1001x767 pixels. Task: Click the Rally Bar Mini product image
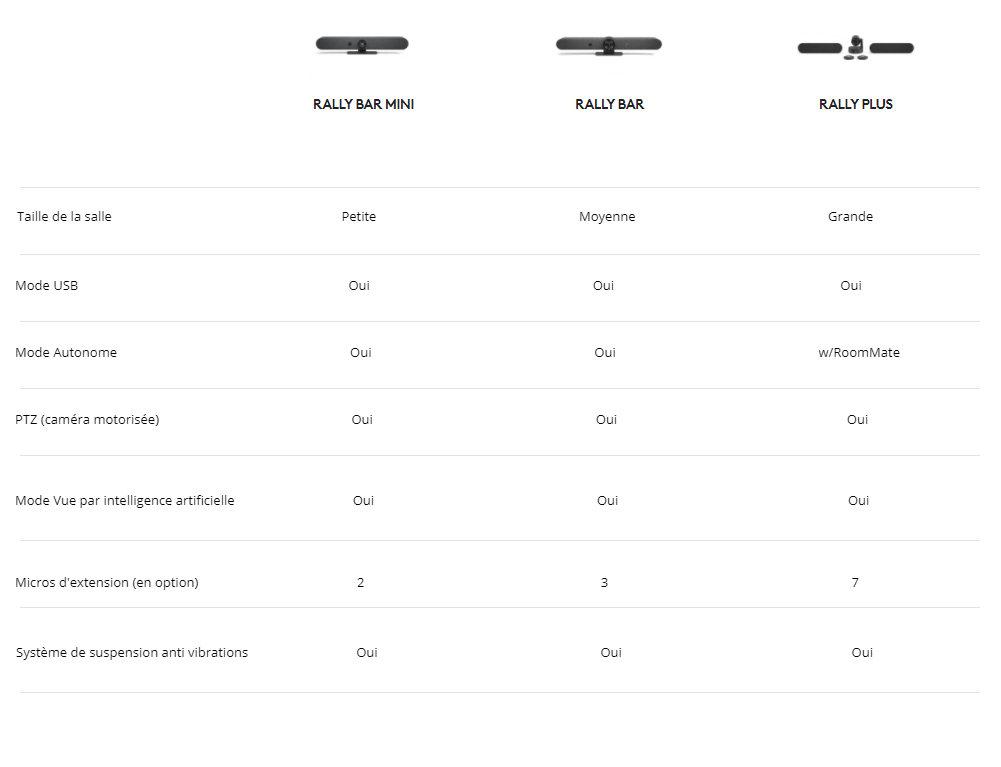(x=362, y=46)
